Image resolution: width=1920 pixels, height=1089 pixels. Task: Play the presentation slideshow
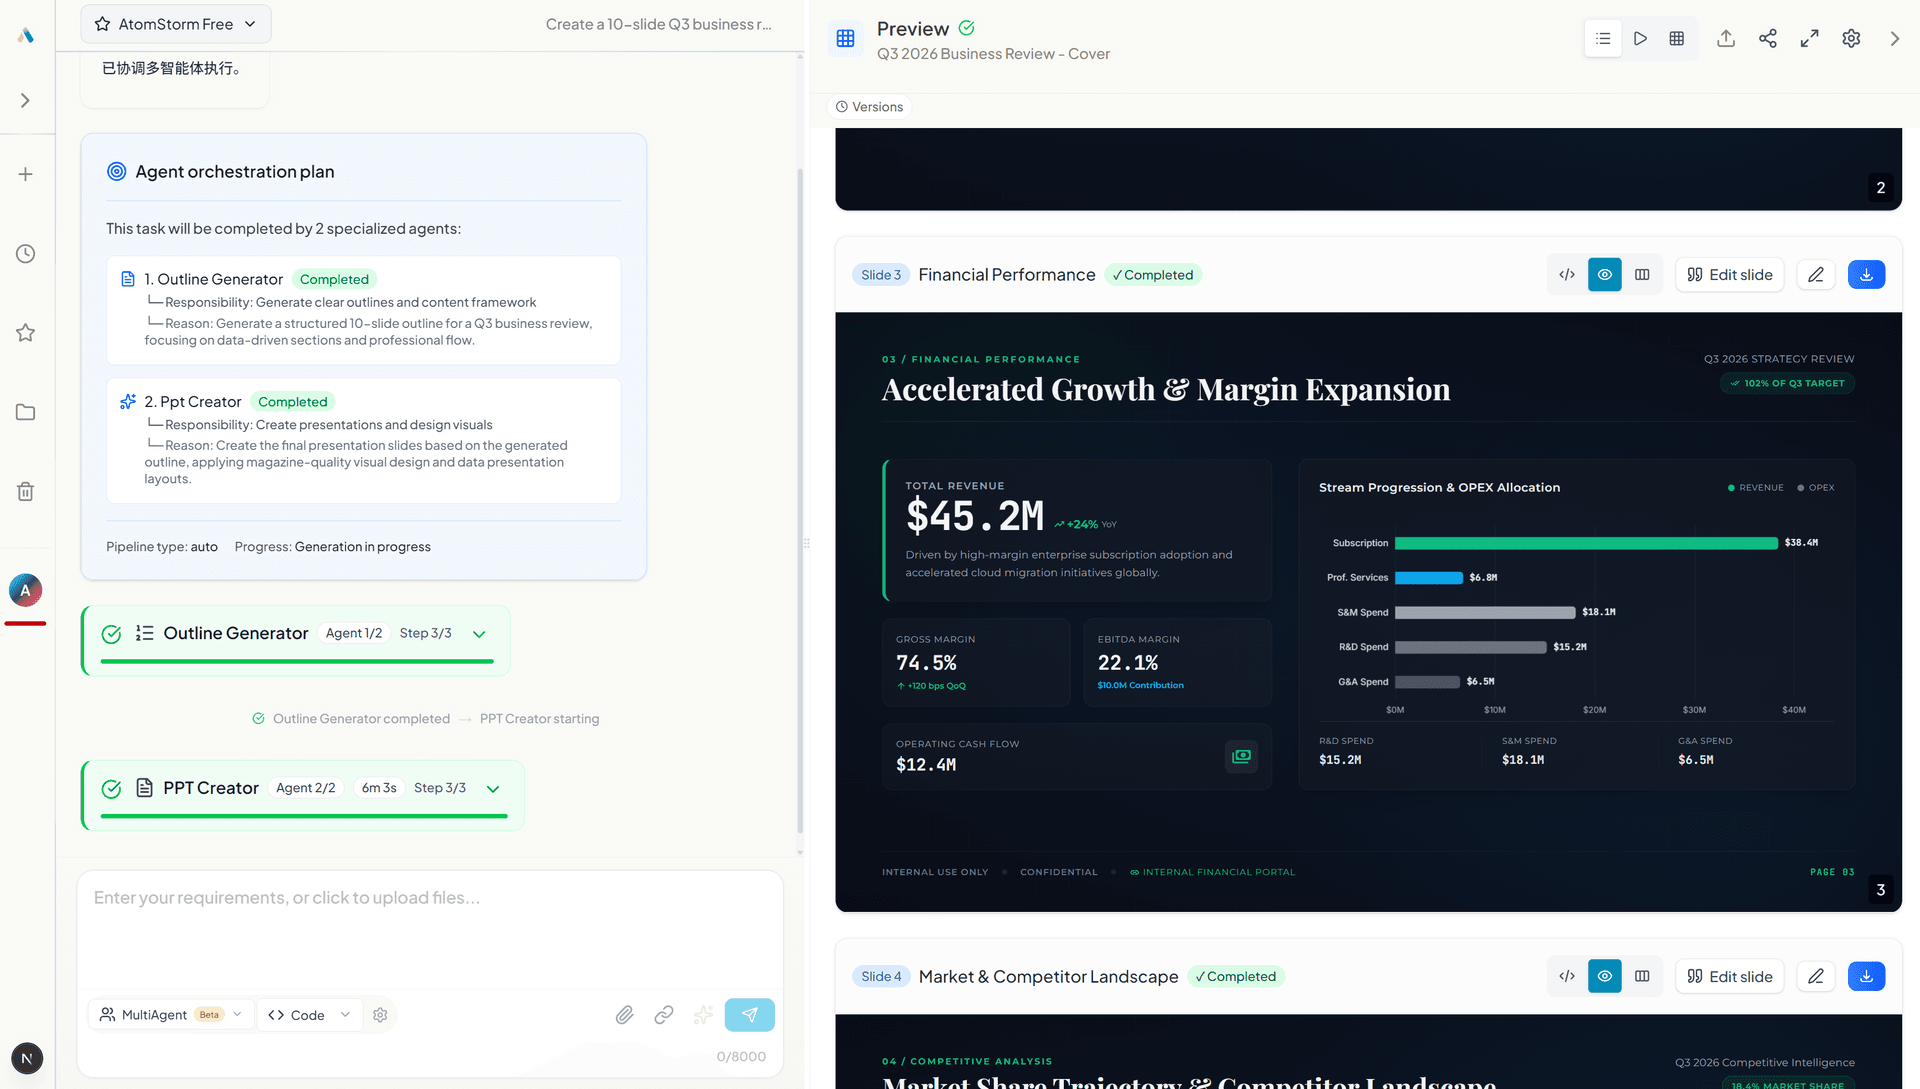[1640, 38]
